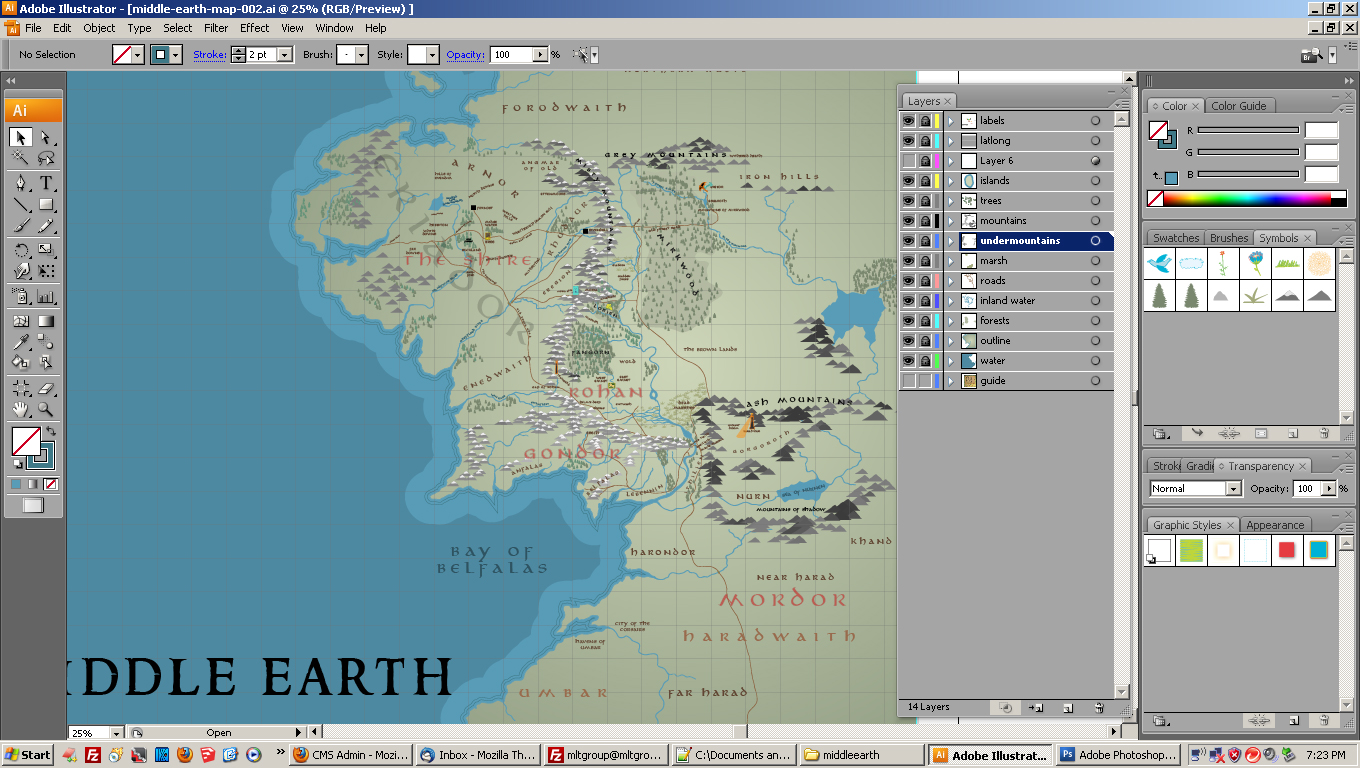Select the Paintbrush tool
The height and width of the screenshot is (768, 1360).
tap(21, 226)
